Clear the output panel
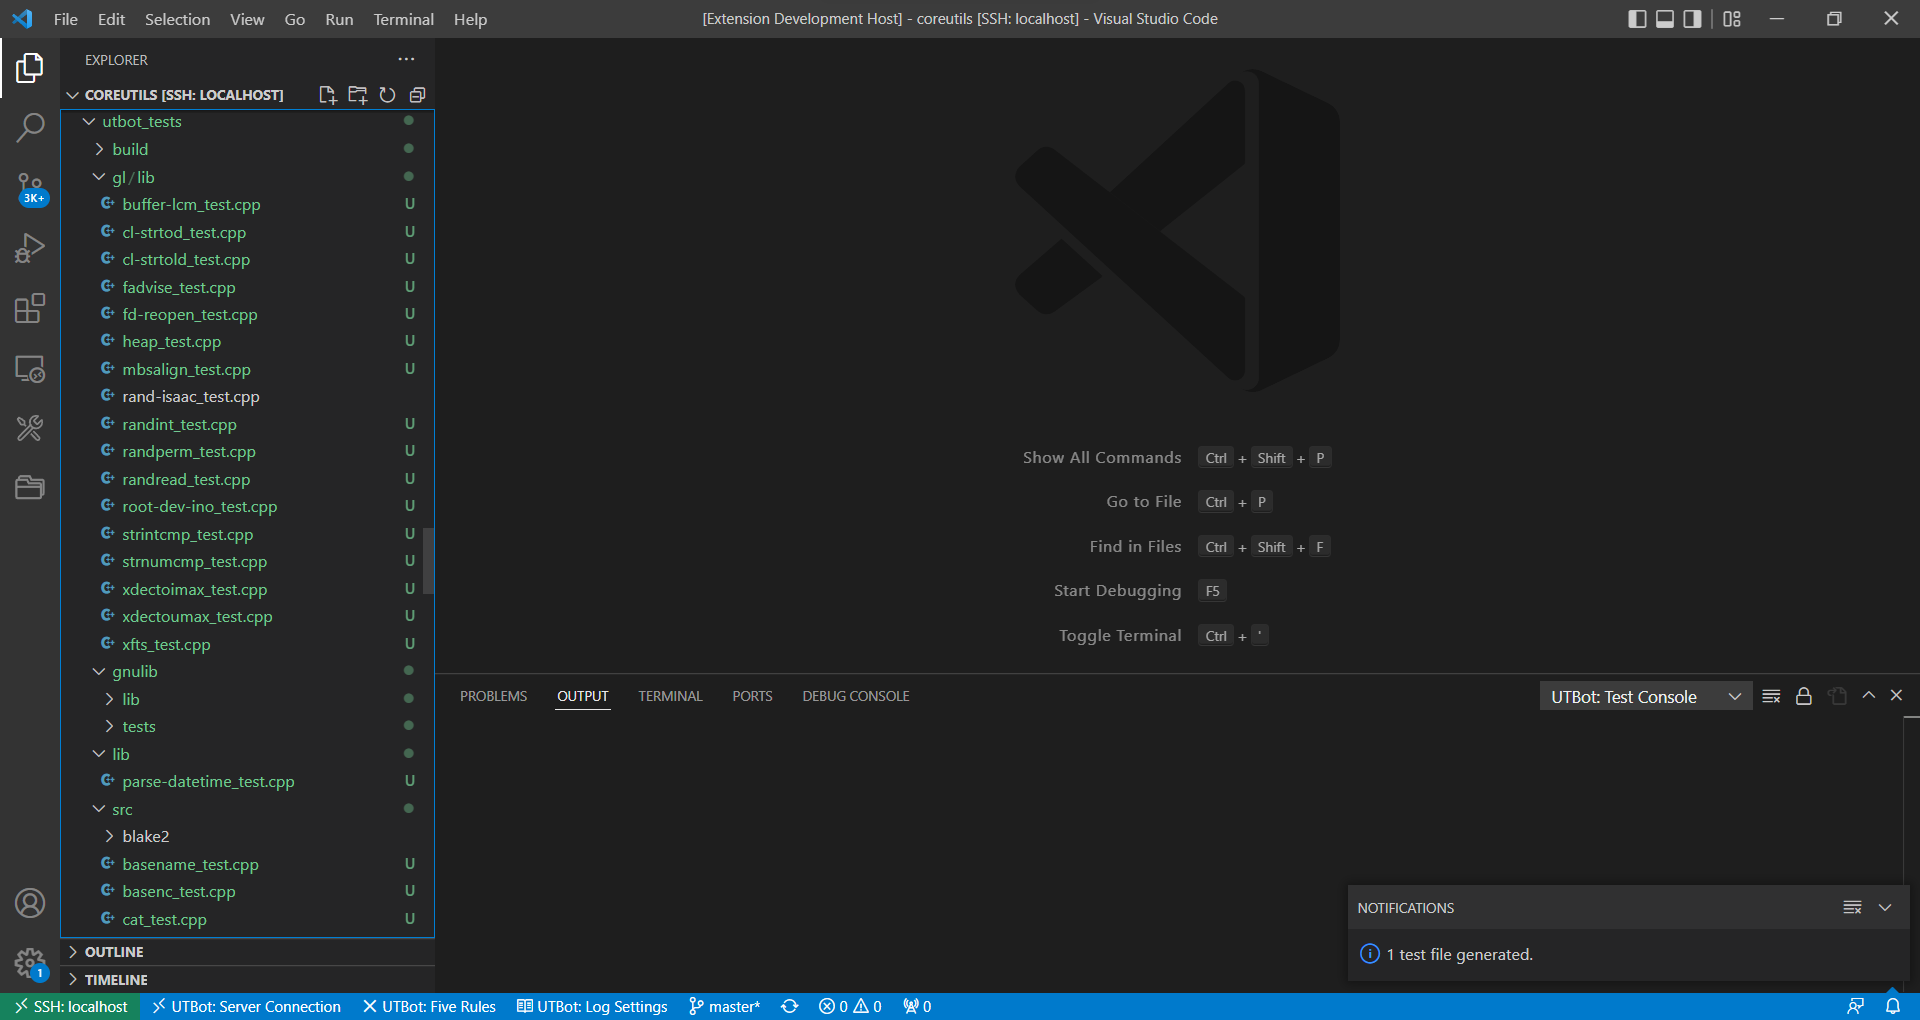Viewport: 1920px width, 1020px height. 1771,696
